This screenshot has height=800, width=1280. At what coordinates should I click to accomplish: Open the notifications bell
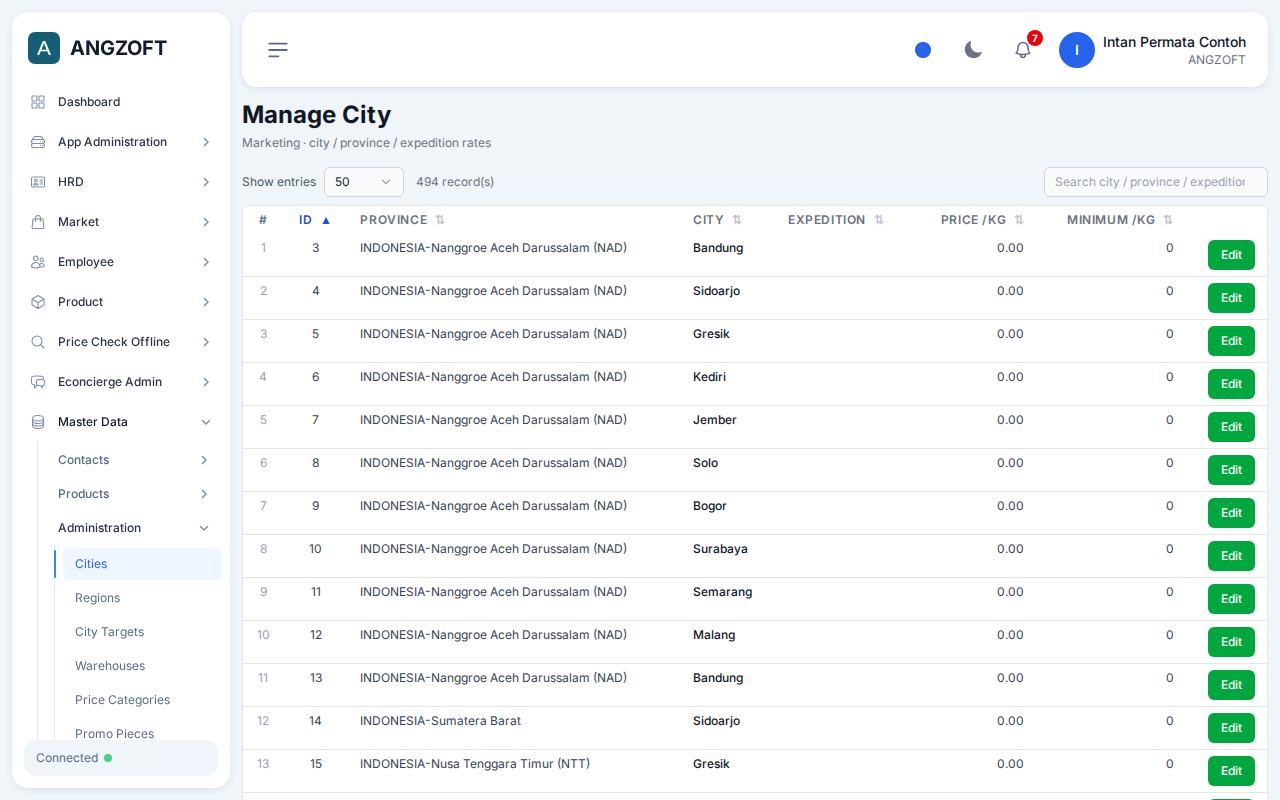1023,50
